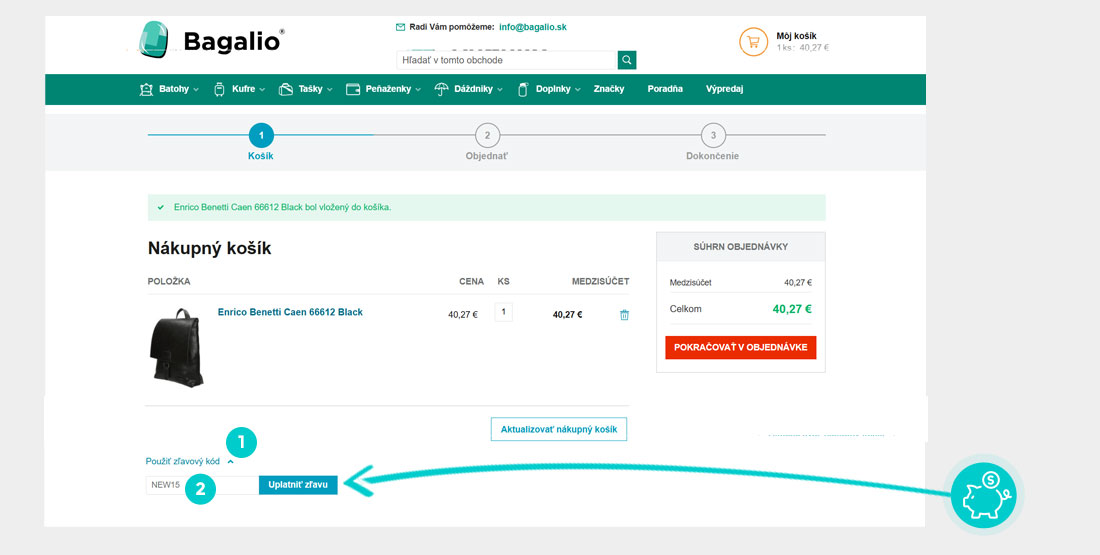Screen dimensions: 1100x555
Task: Open the Značky menu item
Action: coord(608,89)
